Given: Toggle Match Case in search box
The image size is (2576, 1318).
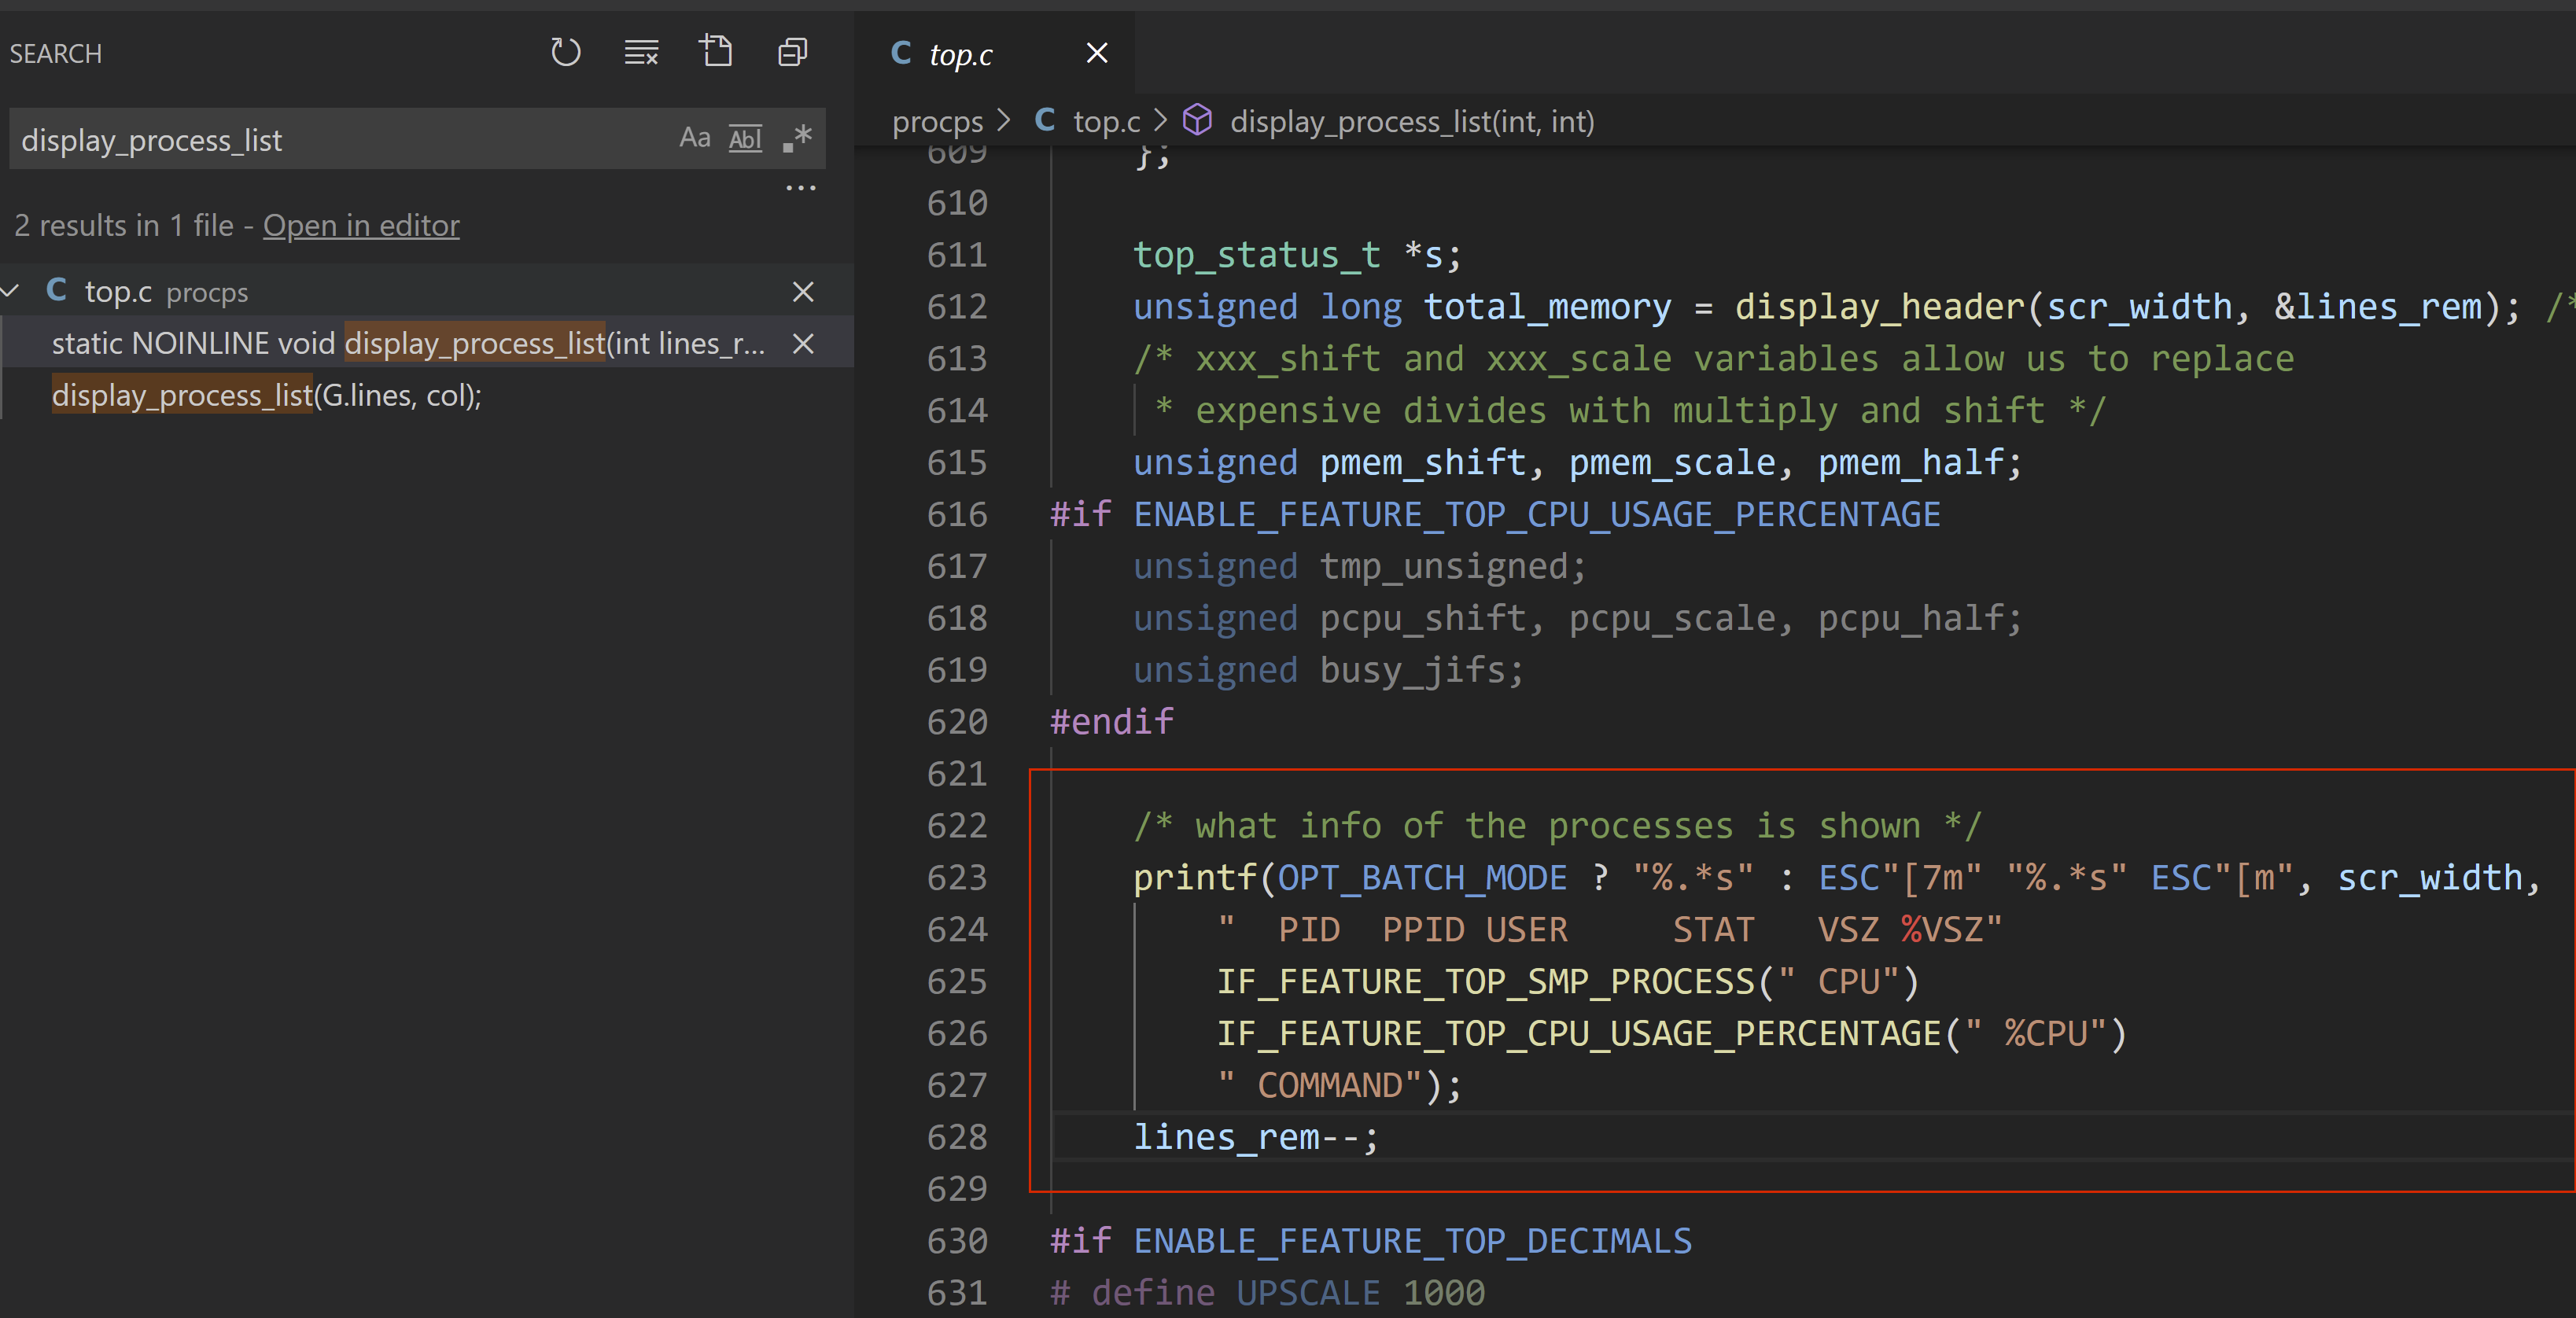Looking at the screenshot, I should (694, 138).
